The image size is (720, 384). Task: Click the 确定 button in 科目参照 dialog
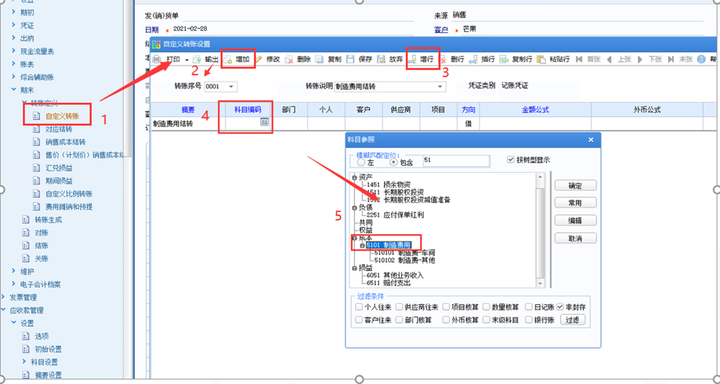(575, 186)
